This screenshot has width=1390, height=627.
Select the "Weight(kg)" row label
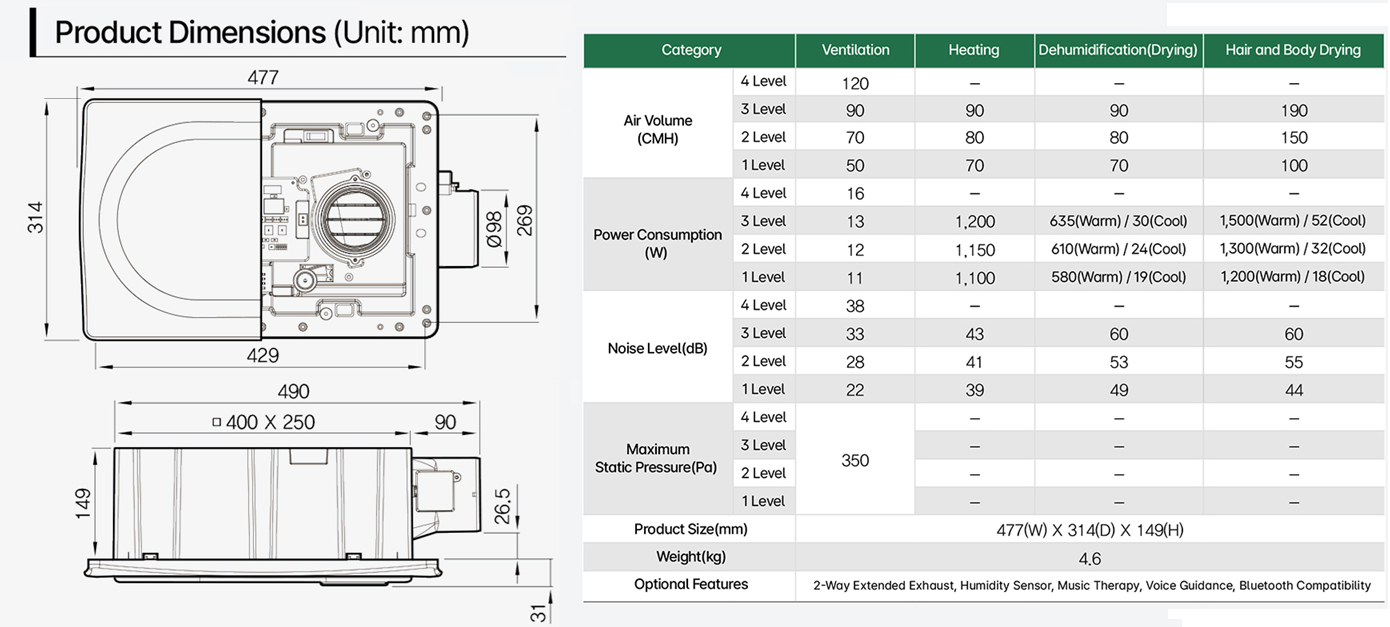[x=691, y=557]
